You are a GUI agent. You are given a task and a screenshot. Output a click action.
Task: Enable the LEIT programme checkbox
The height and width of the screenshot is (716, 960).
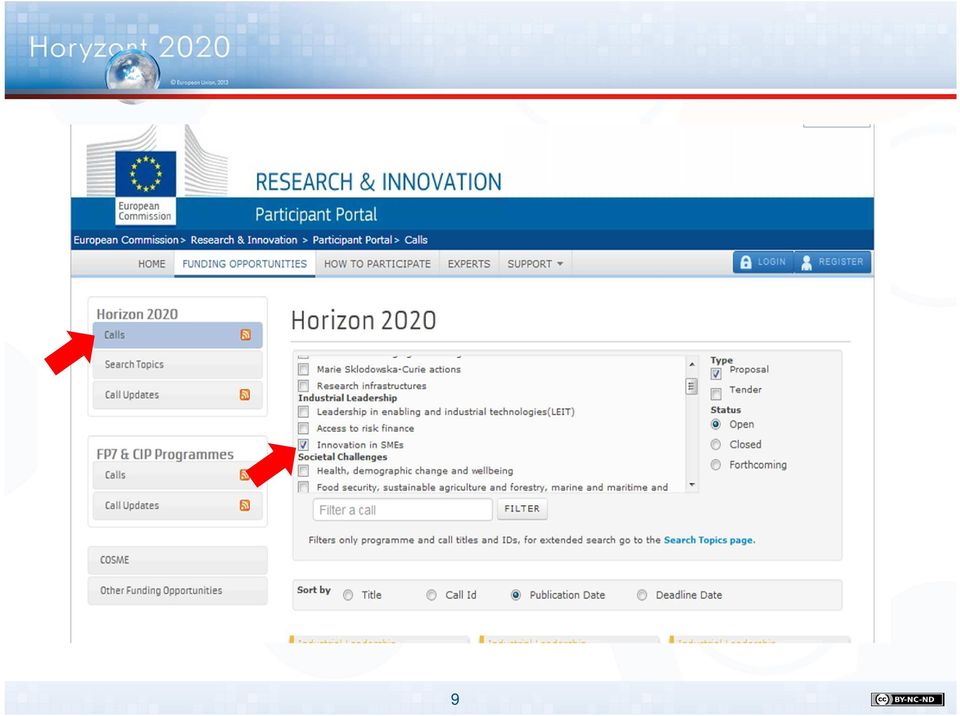tap(303, 412)
